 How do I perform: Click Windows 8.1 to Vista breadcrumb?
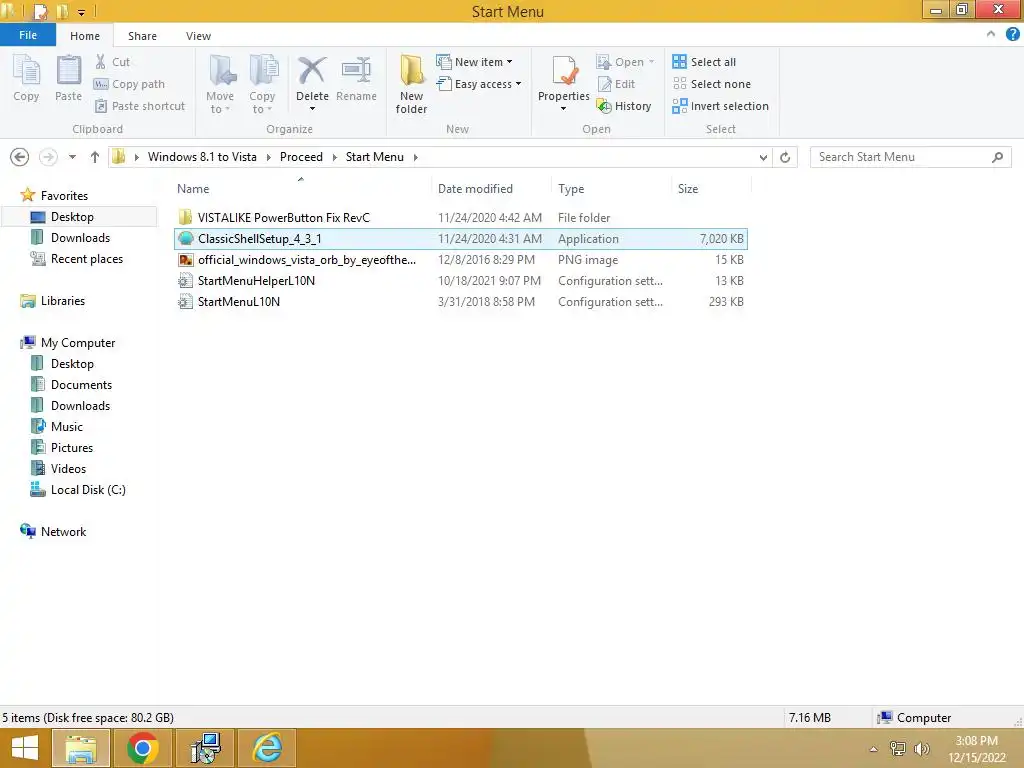(x=202, y=157)
